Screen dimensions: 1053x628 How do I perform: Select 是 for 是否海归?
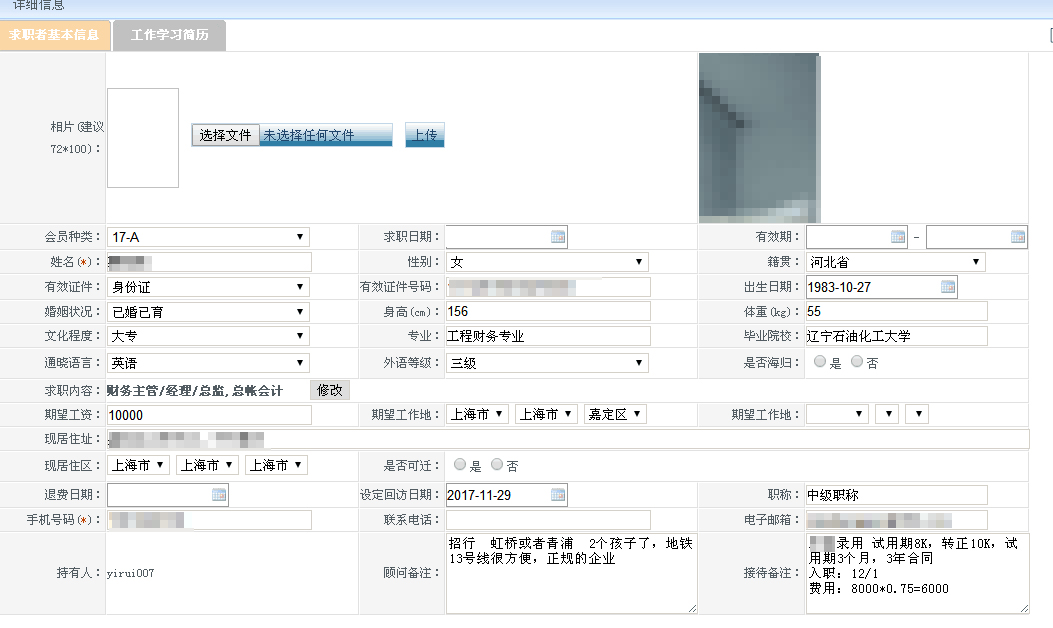820,361
